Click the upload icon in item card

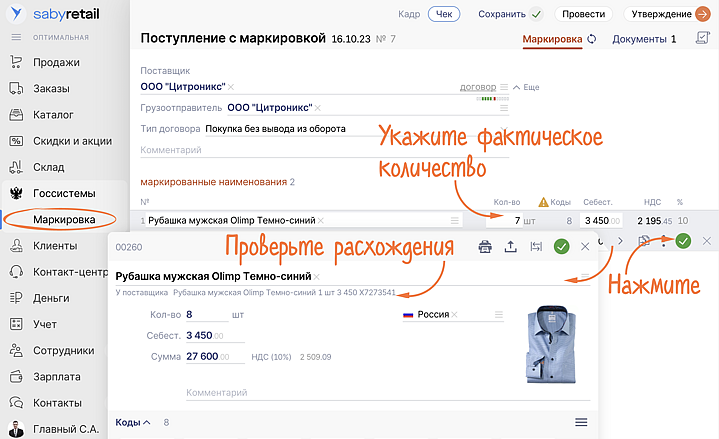tap(510, 247)
